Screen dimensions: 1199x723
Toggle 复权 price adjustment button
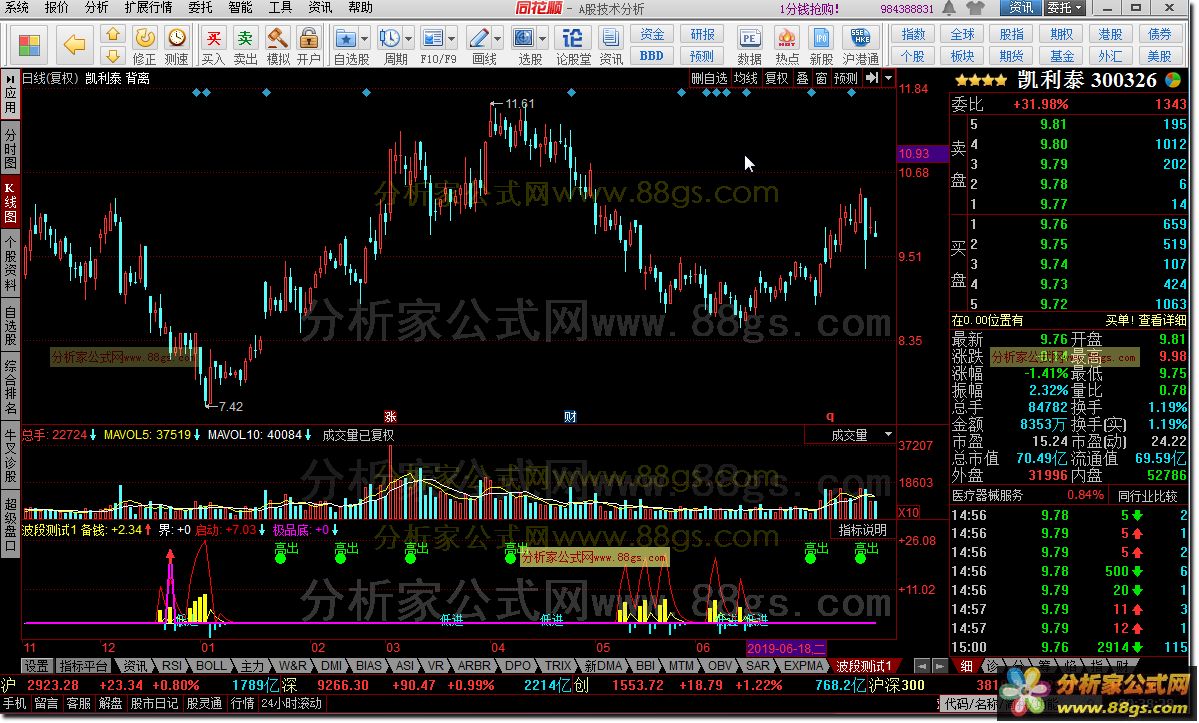tap(777, 78)
